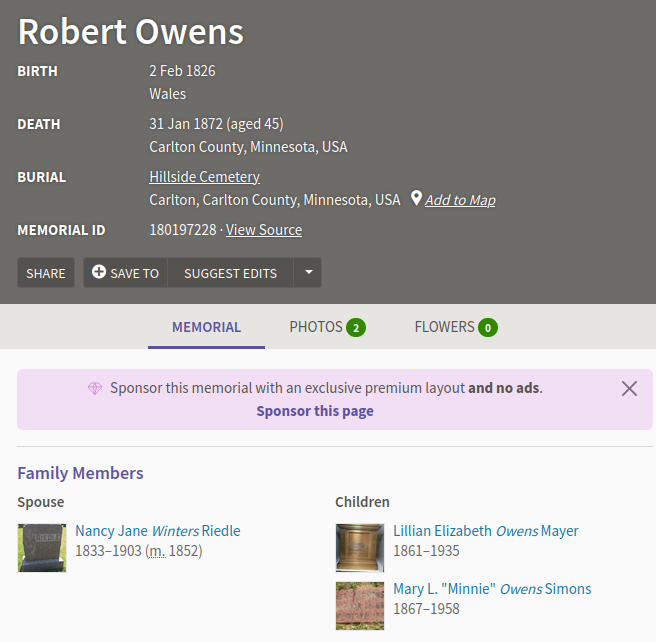Click Suggest Edits button
Image resolution: width=656 pixels, height=642 pixels.
tap(230, 273)
